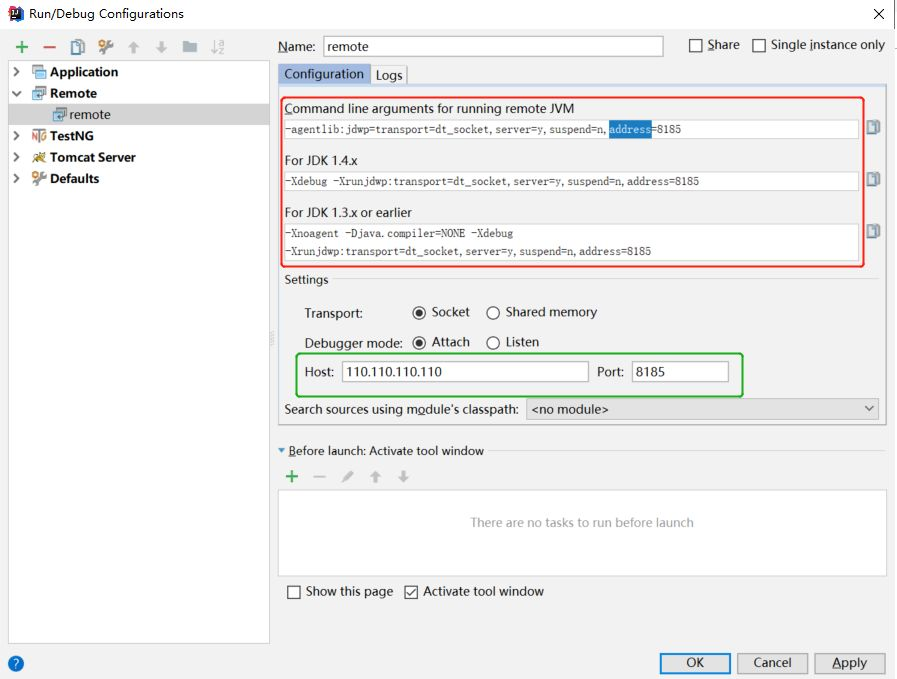The height and width of the screenshot is (679, 897).
Task: Click the JDK 1.4.x arguments field
Action: [571, 181]
